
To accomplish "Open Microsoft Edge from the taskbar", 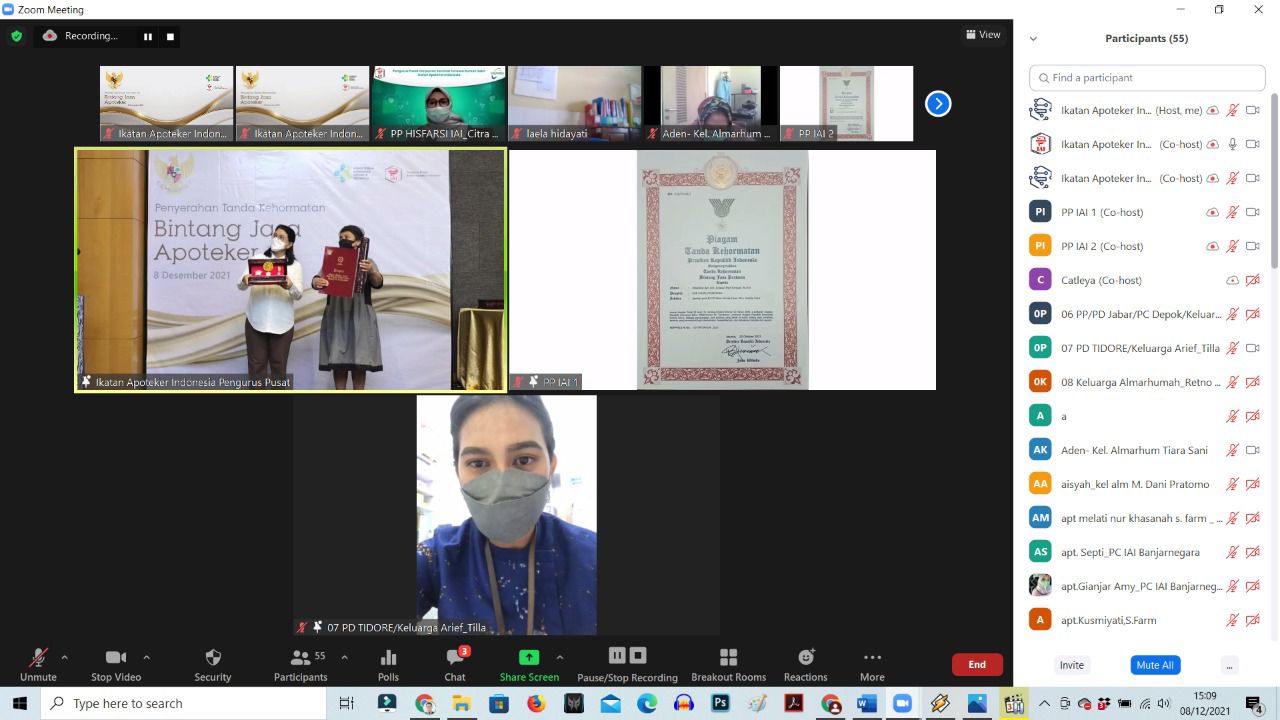I will [x=647, y=704].
